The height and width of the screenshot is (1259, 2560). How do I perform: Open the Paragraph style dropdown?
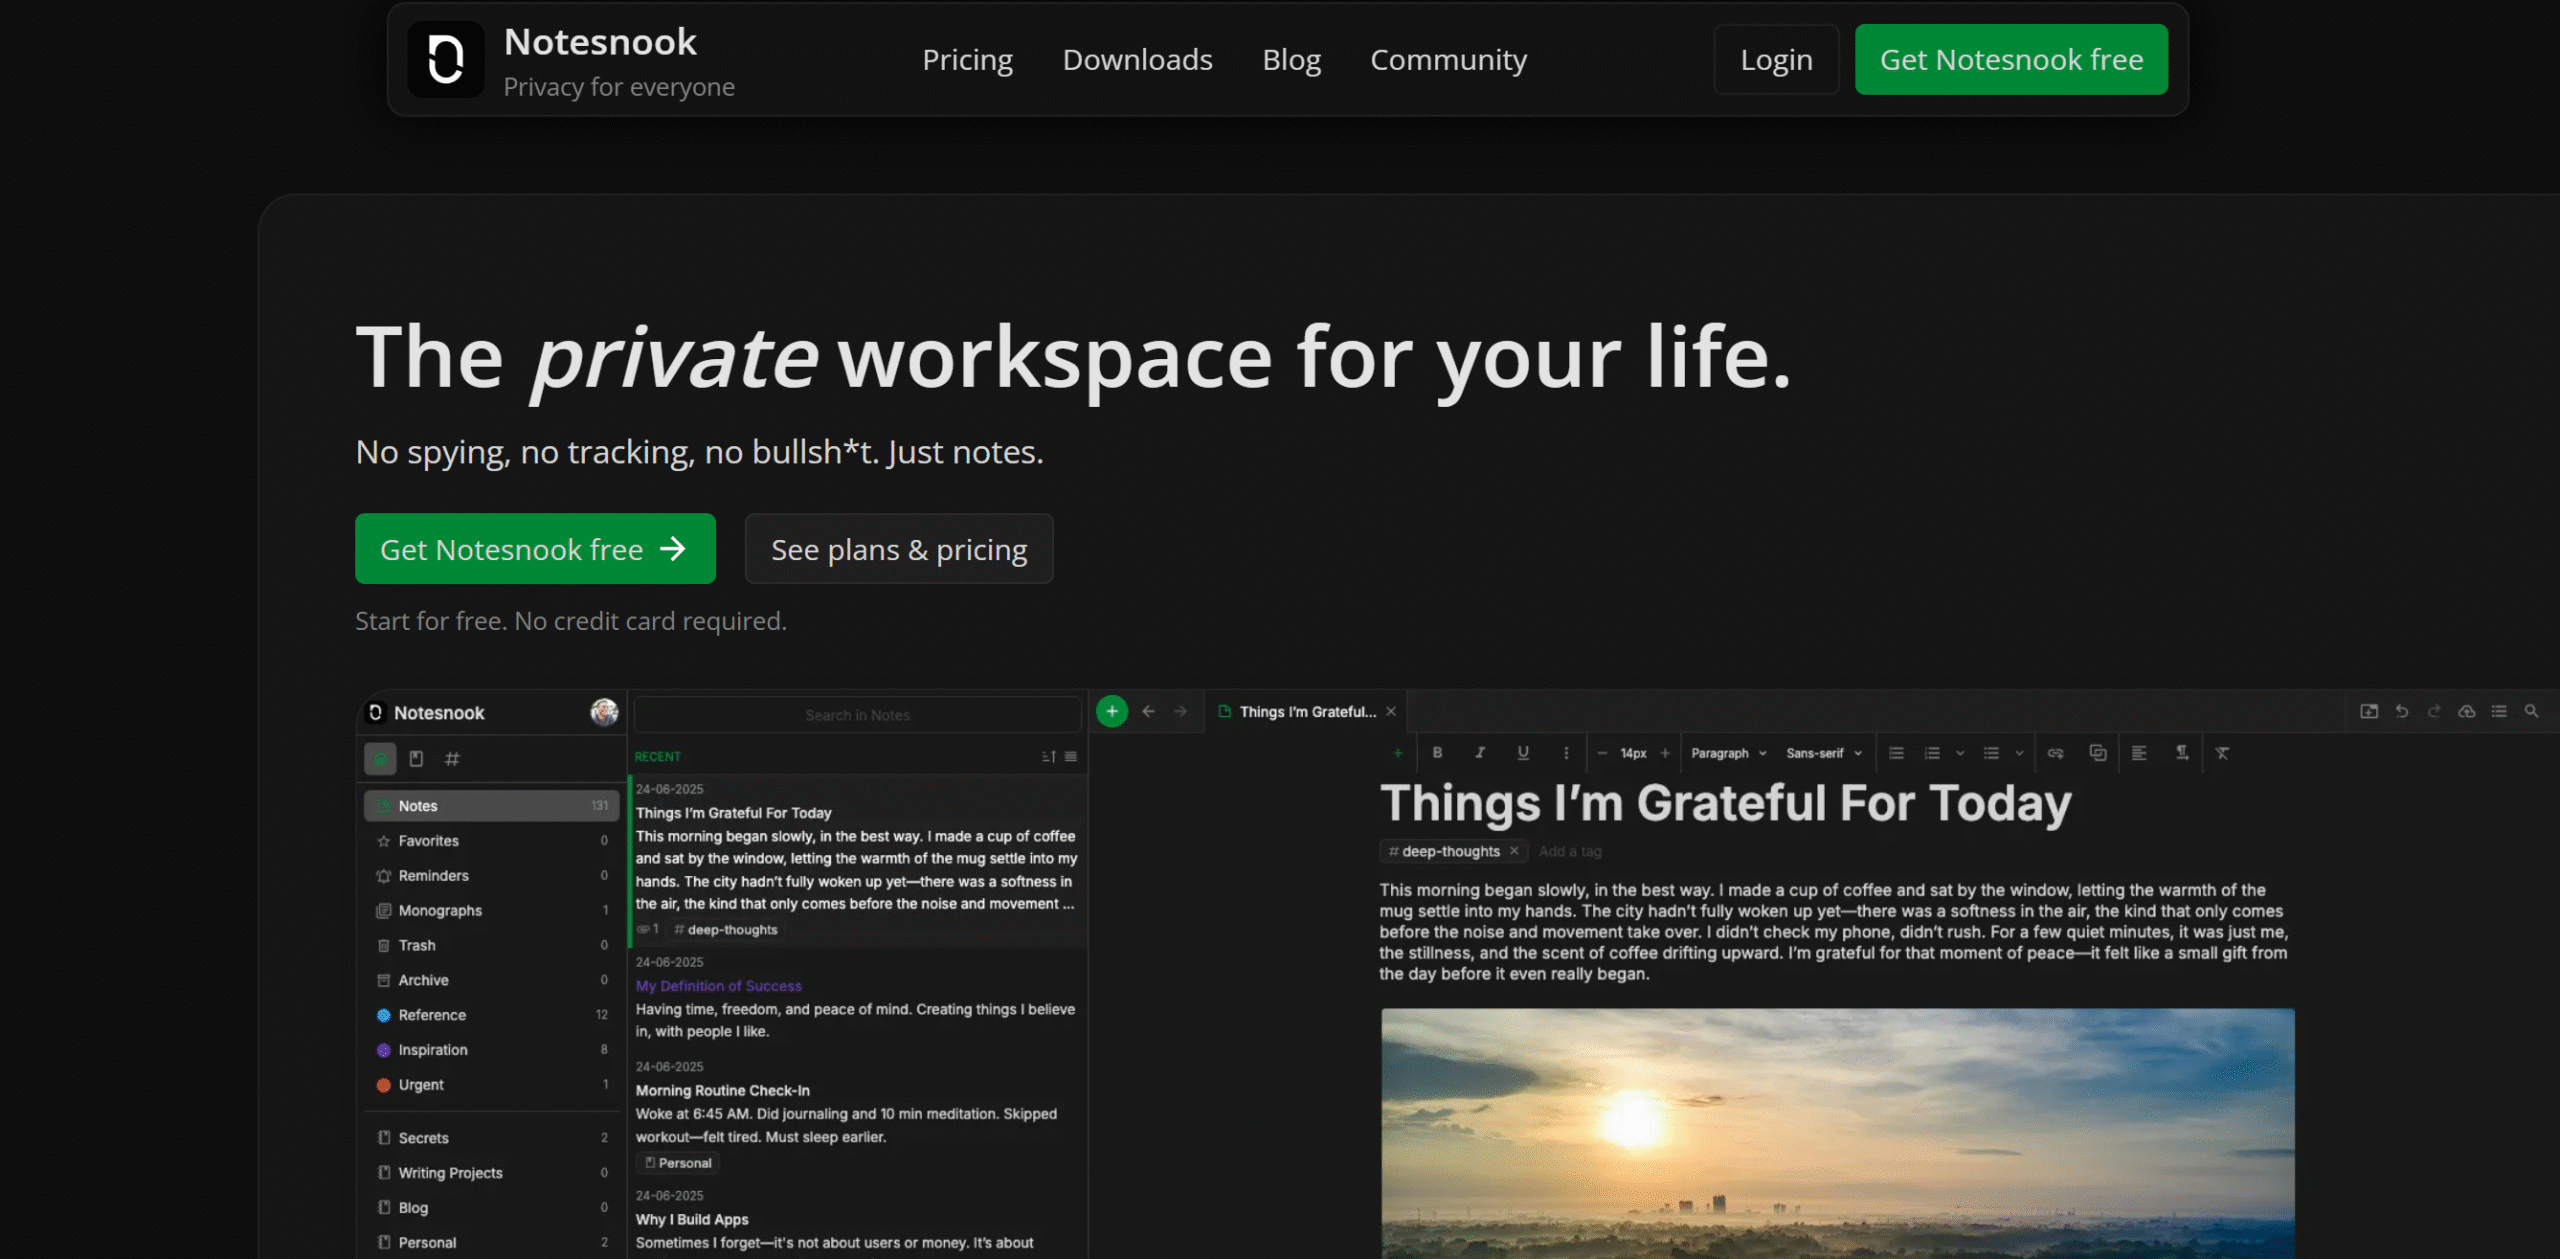pos(1729,753)
